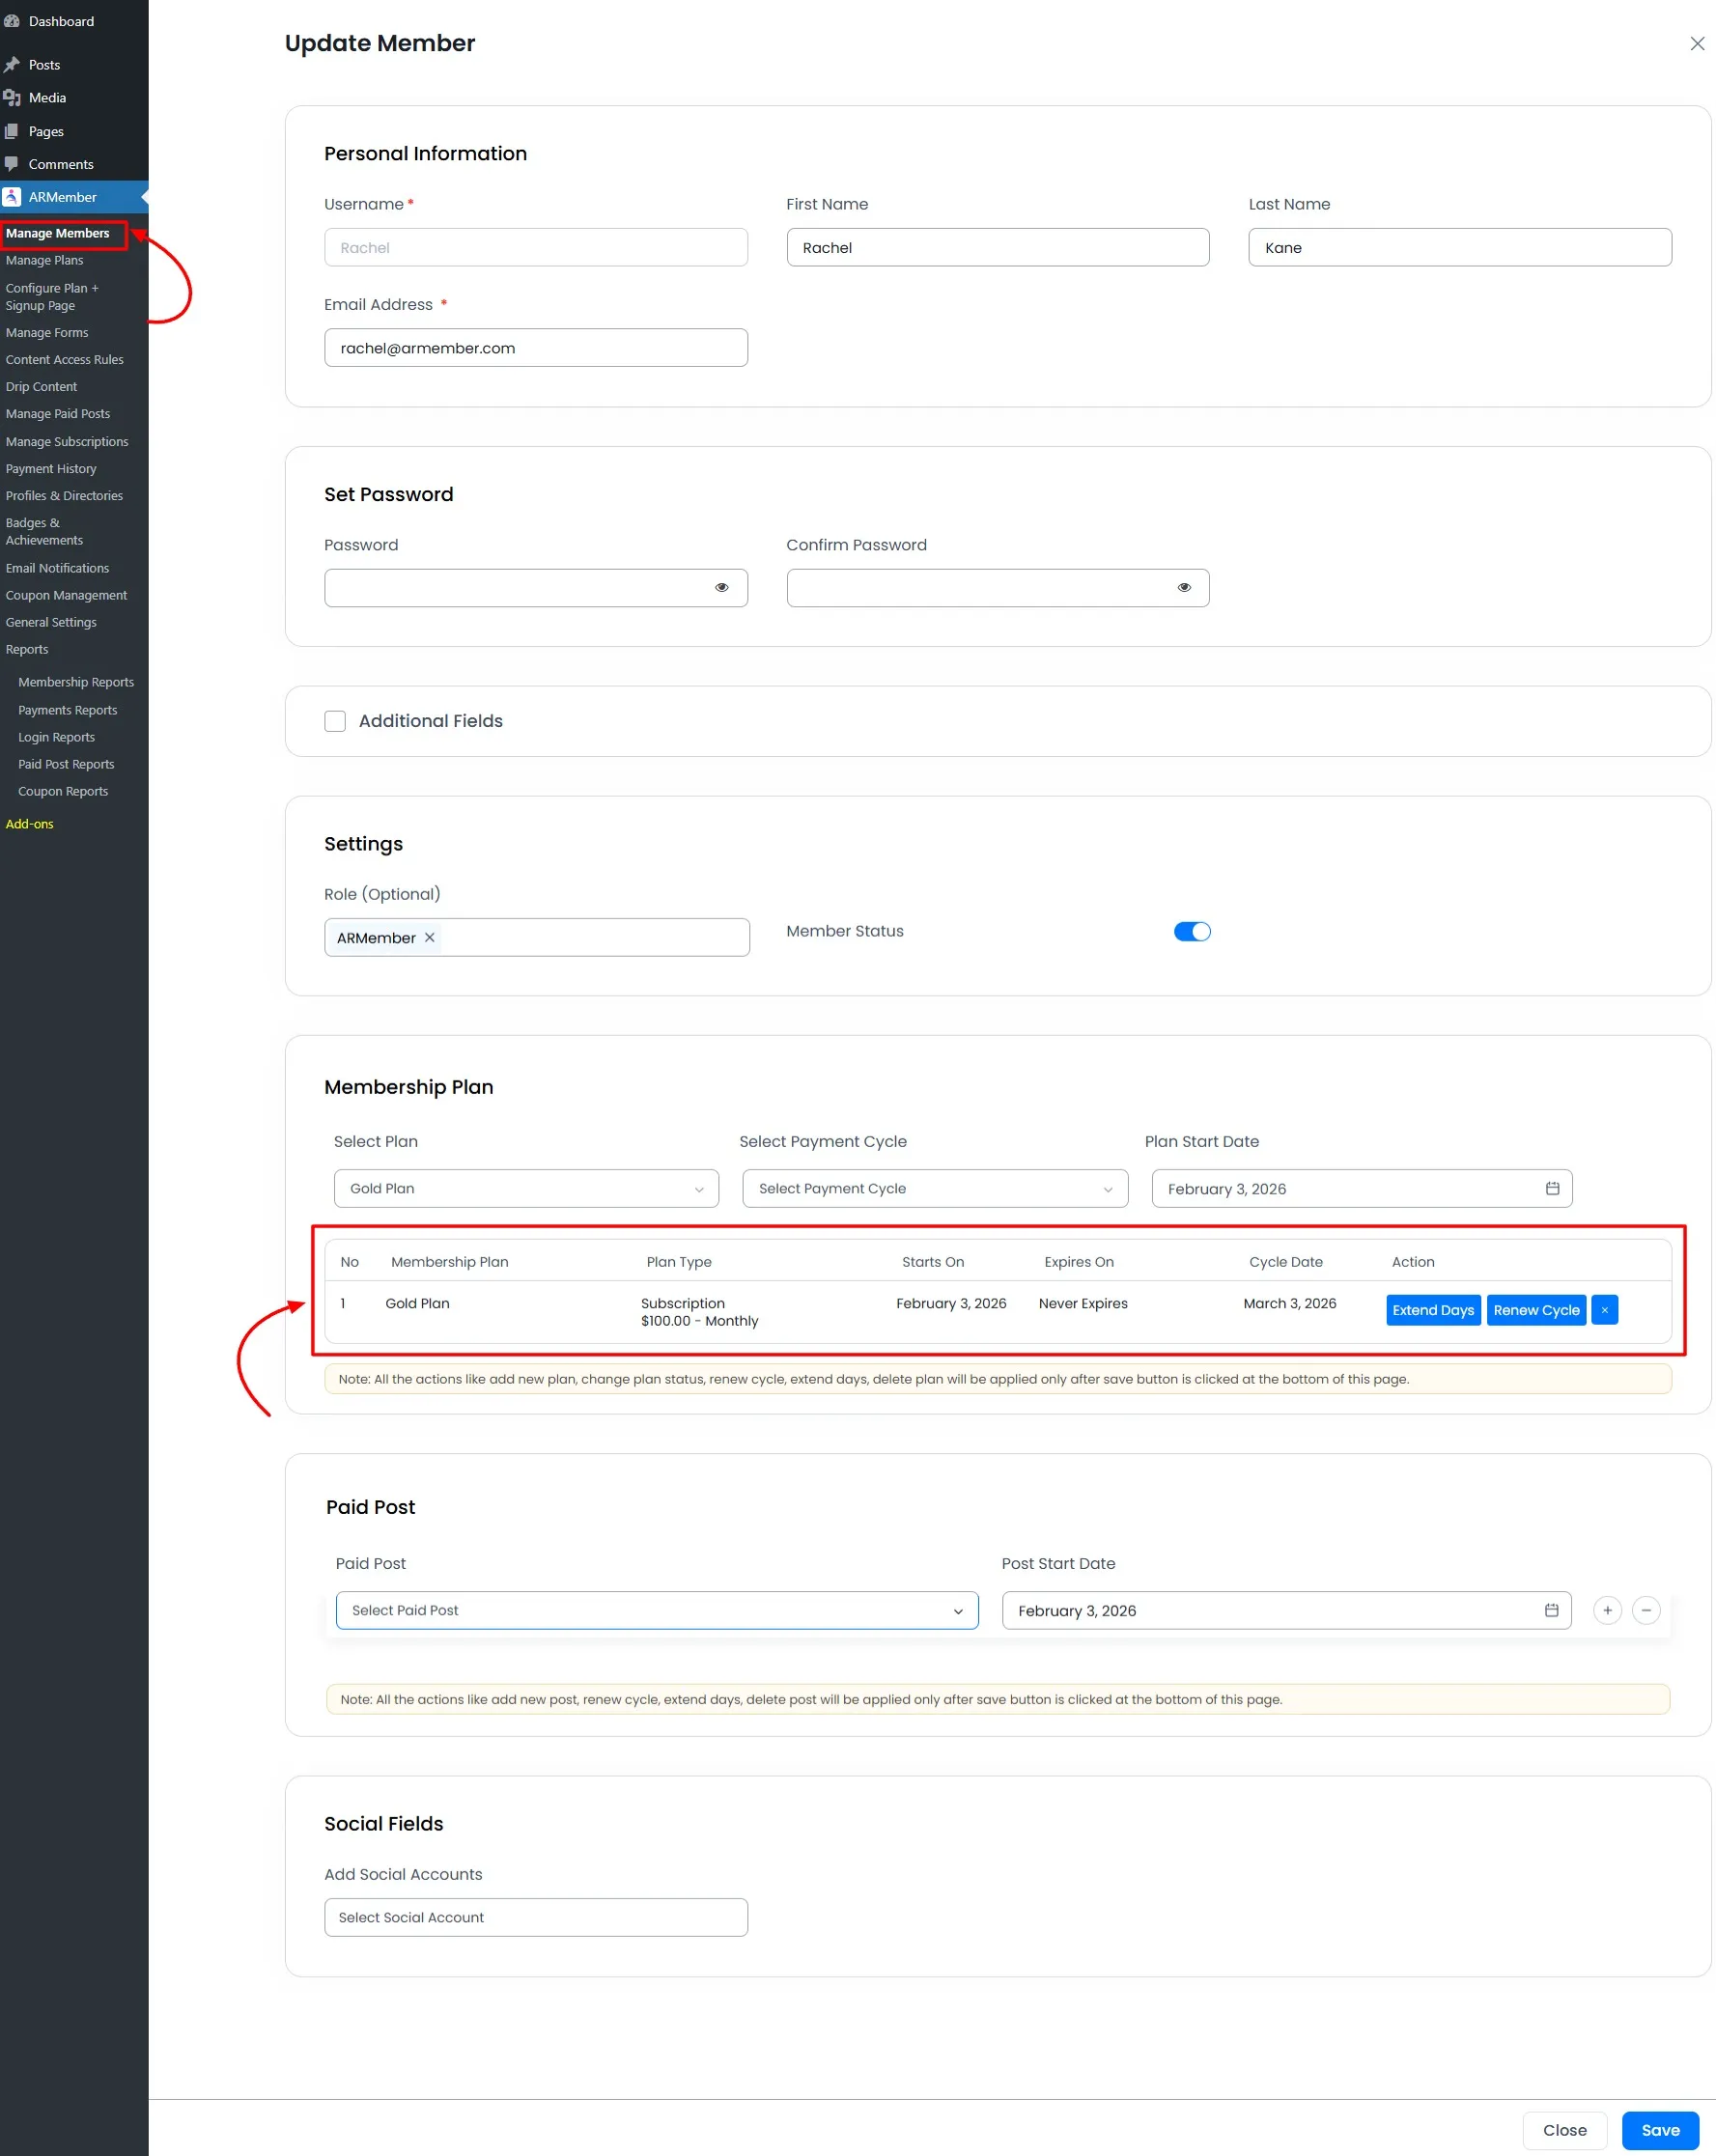Select the Posts icon in sidebar
Image resolution: width=1716 pixels, height=2156 pixels.
coord(14,64)
